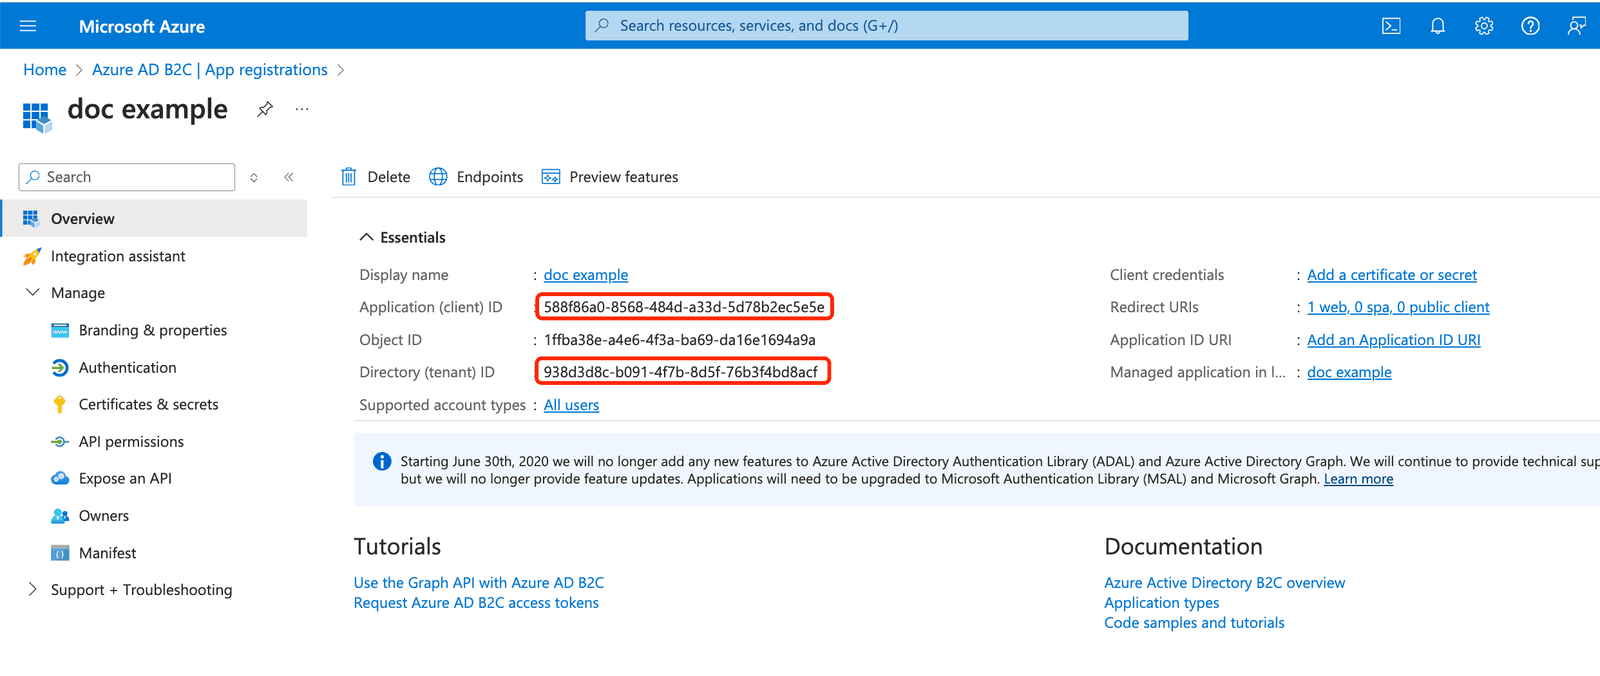Click the Overview grid icon in sidebar
The height and width of the screenshot is (676, 1600).
(x=31, y=218)
